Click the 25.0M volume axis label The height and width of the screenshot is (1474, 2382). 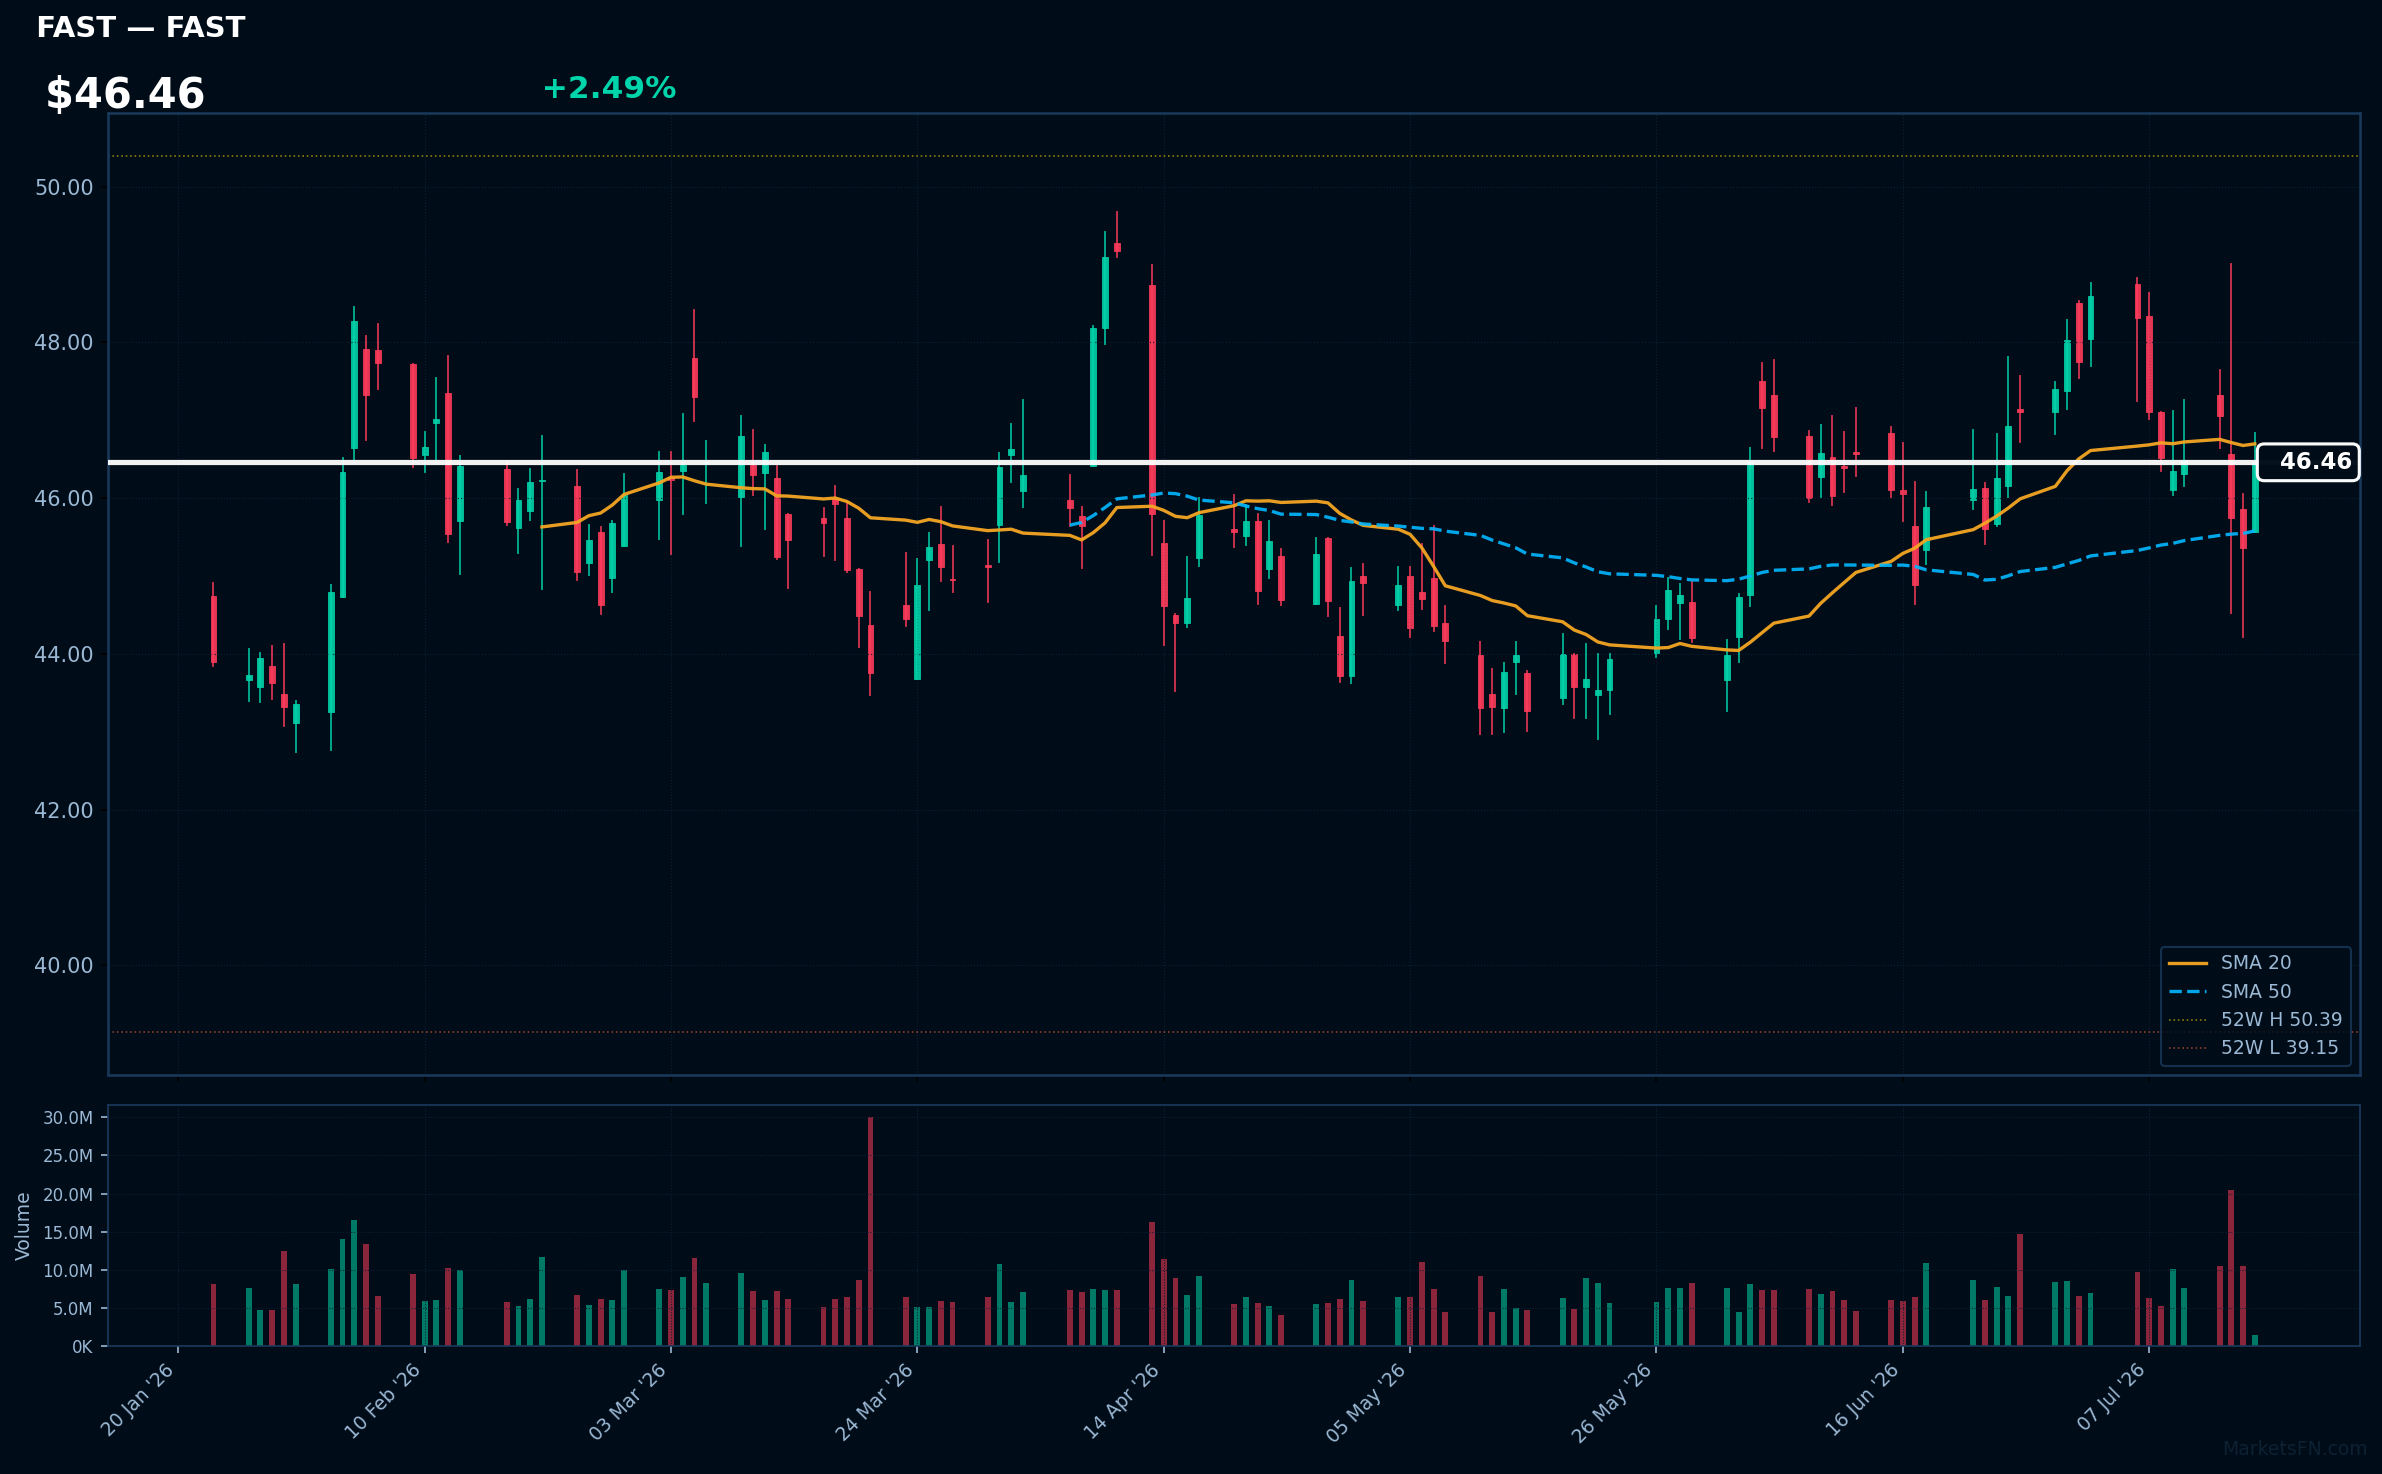pos(68,1156)
